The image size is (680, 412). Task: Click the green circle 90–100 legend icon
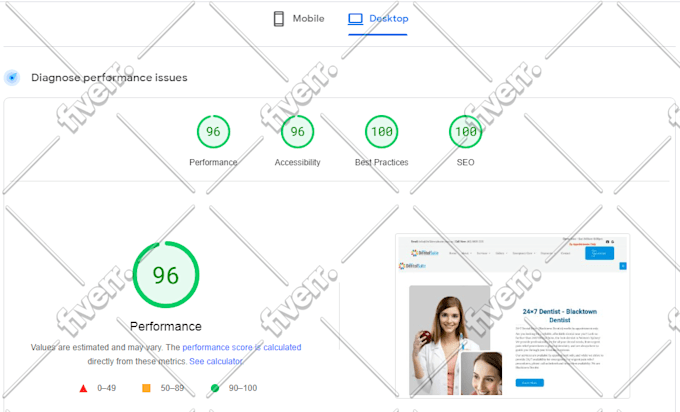coord(215,388)
